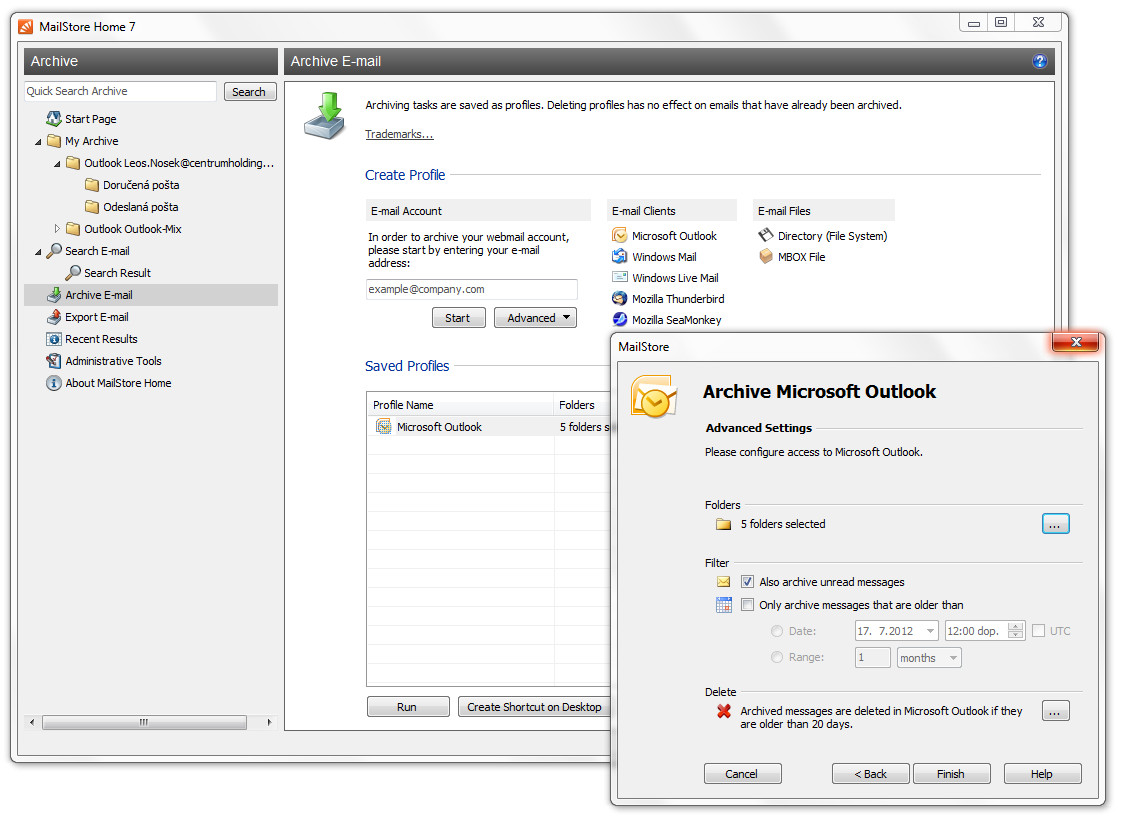The width and height of the screenshot is (1121, 817).
Task: Cancel the Archive Microsoft Outlook dialog
Action: [x=742, y=774]
